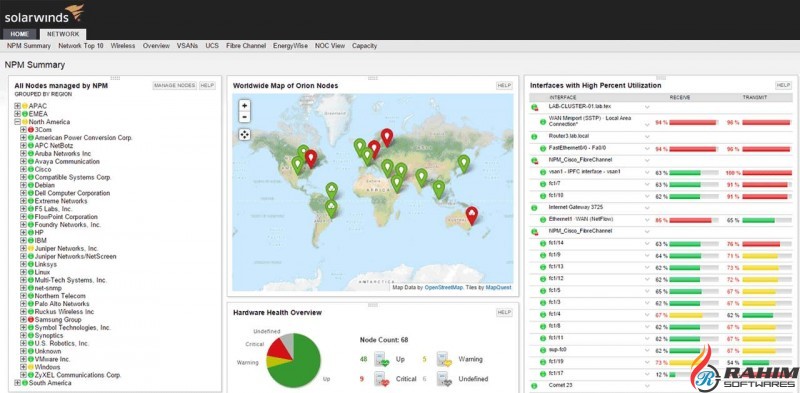
Task: Click the receive utilization bar for Ethernet1 WAN
Action: 694,220
